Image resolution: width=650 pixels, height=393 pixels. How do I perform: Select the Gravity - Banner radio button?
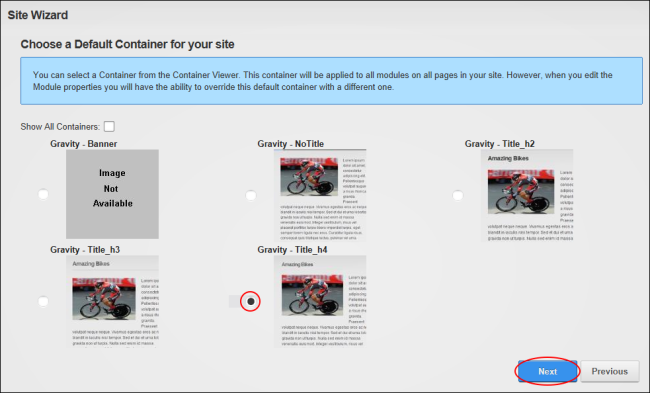43,194
